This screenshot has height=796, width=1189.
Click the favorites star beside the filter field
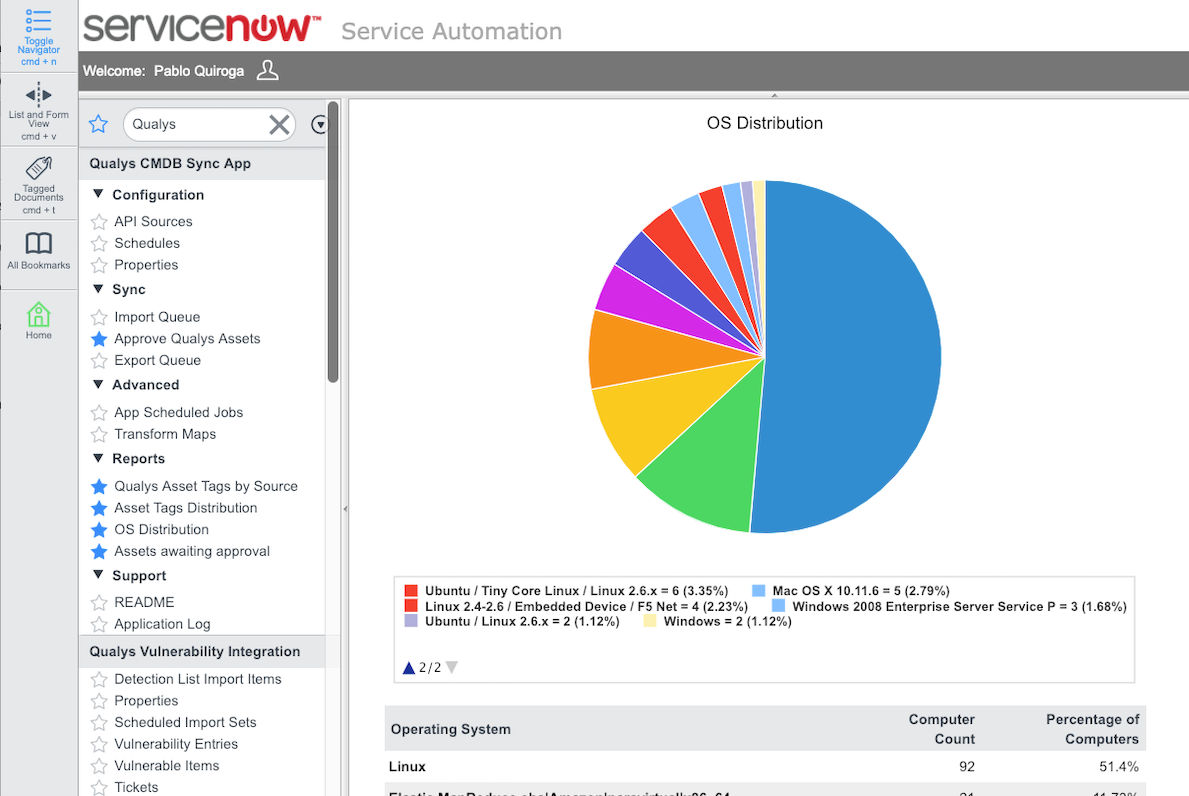click(x=99, y=124)
